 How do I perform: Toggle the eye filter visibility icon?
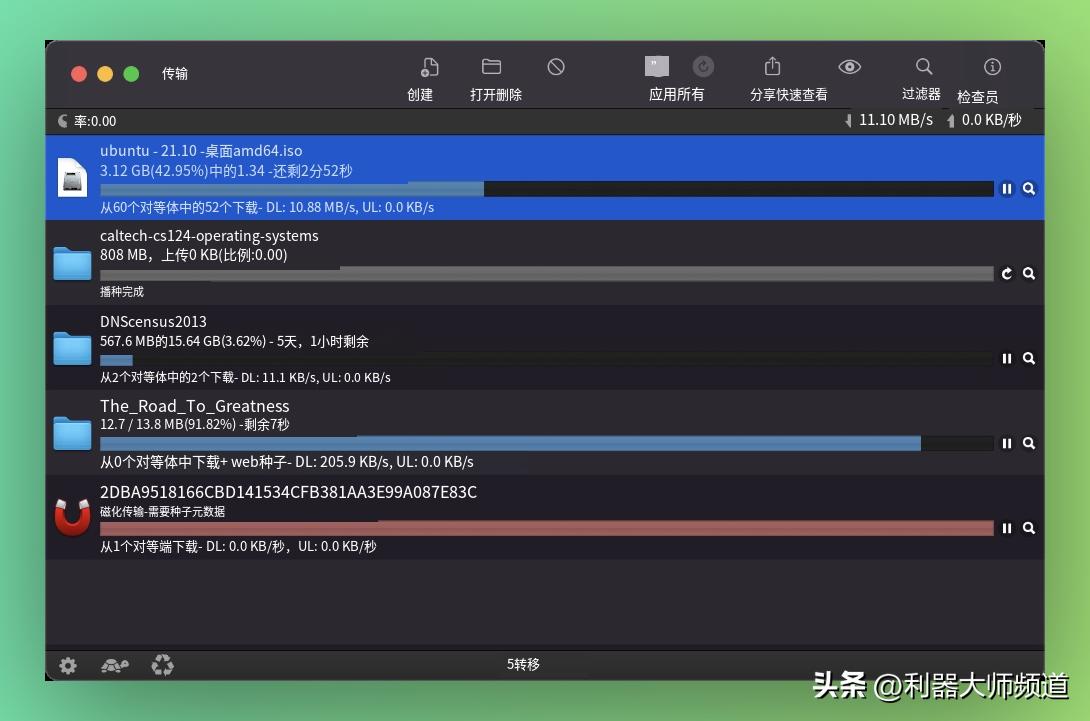[849, 66]
